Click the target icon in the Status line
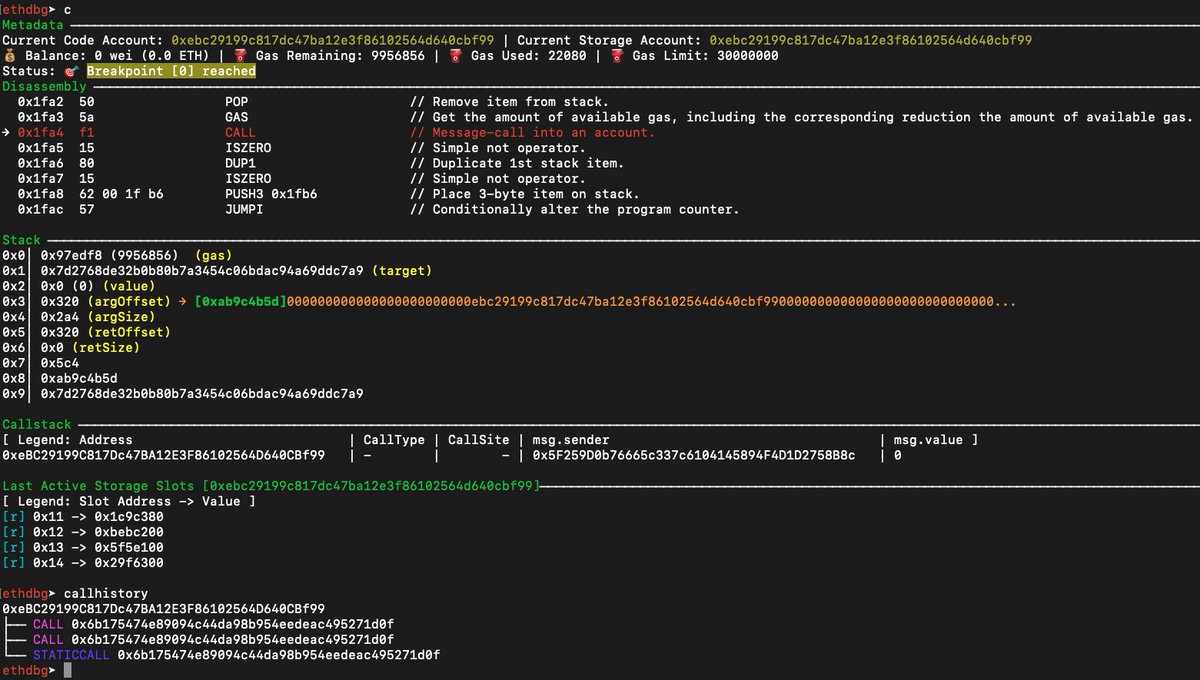Screen dimensions: 1200x680 (71, 71)
